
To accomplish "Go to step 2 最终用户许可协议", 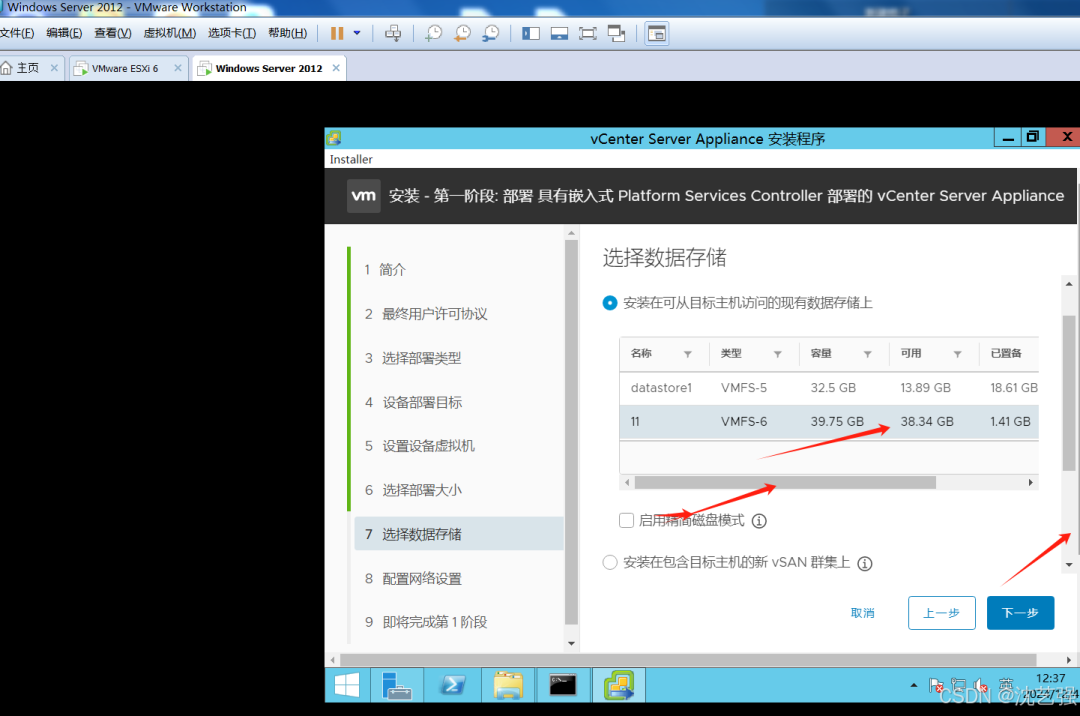I will [x=458, y=314].
